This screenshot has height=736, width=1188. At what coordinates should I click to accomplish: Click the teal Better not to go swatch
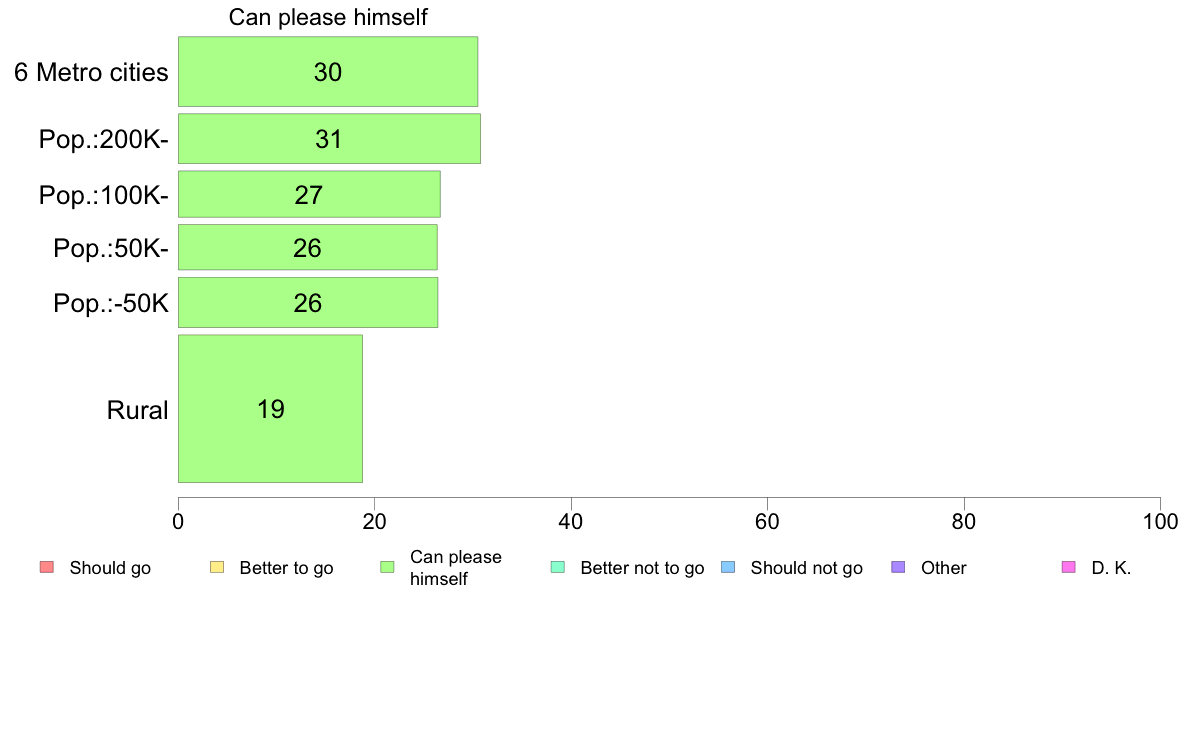pyautogui.click(x=558, y=567)
